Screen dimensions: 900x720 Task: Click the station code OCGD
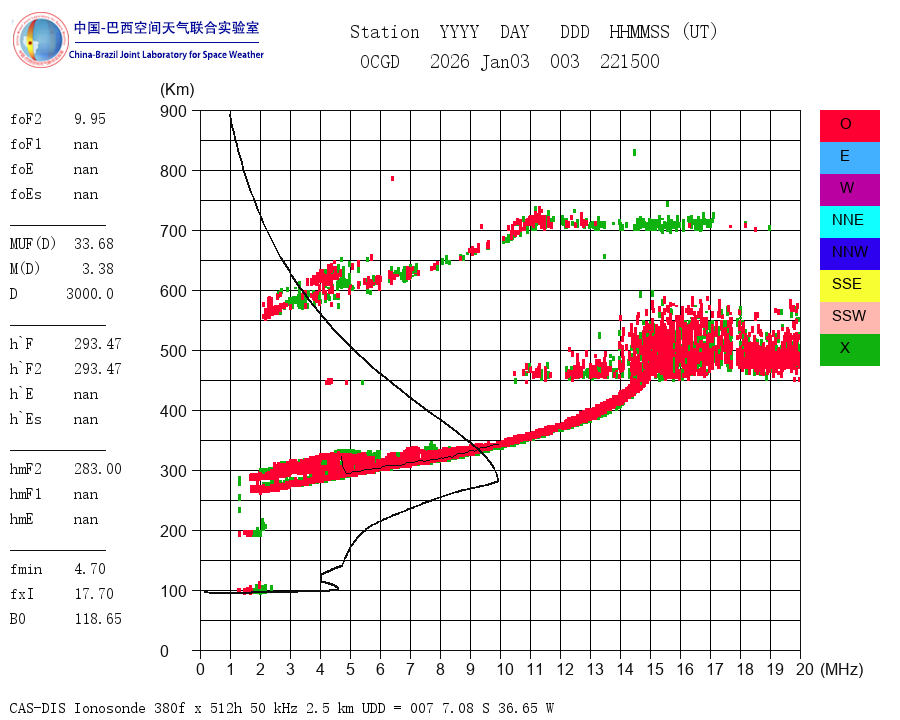[x=380, y=61]
